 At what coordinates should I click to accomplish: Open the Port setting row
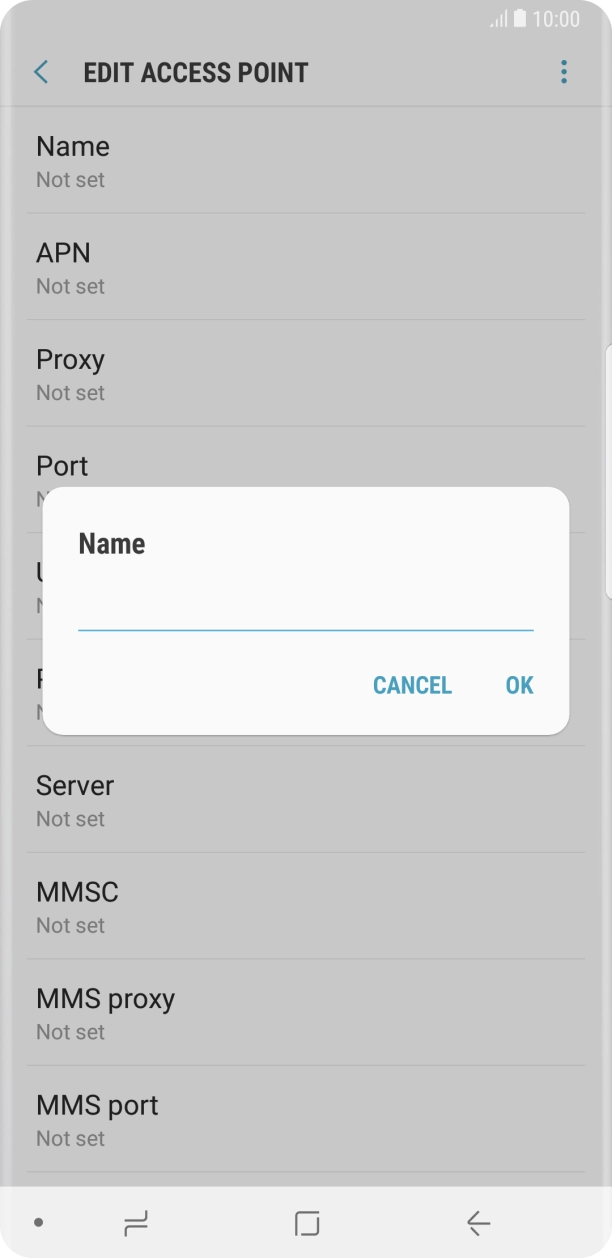click(306, 466)
